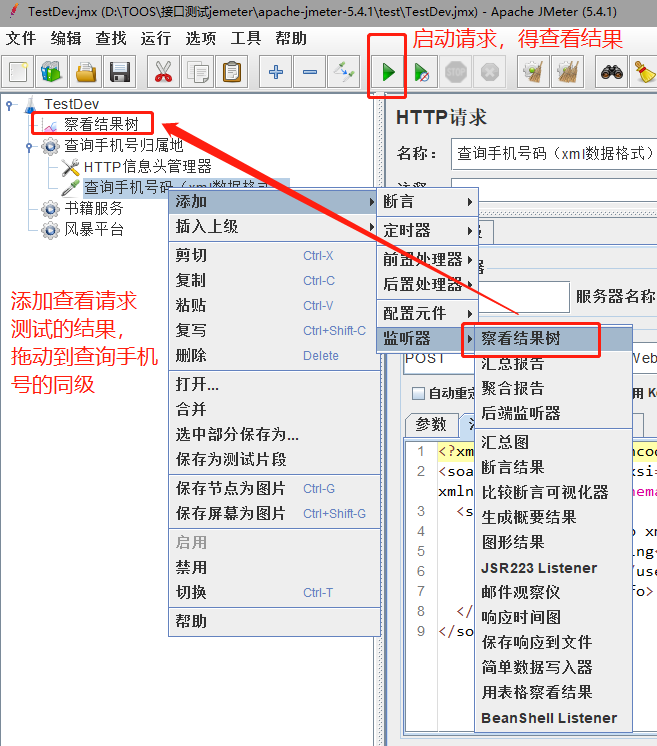Select the TestDev test plan node

pyautogui.click(x=71, y=104)
